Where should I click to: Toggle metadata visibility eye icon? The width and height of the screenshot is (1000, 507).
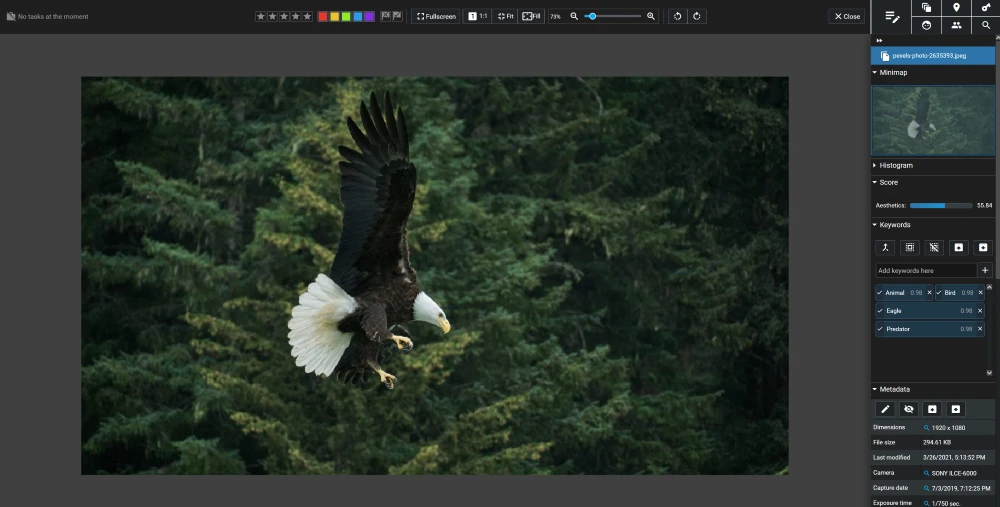tap(909, 409)
